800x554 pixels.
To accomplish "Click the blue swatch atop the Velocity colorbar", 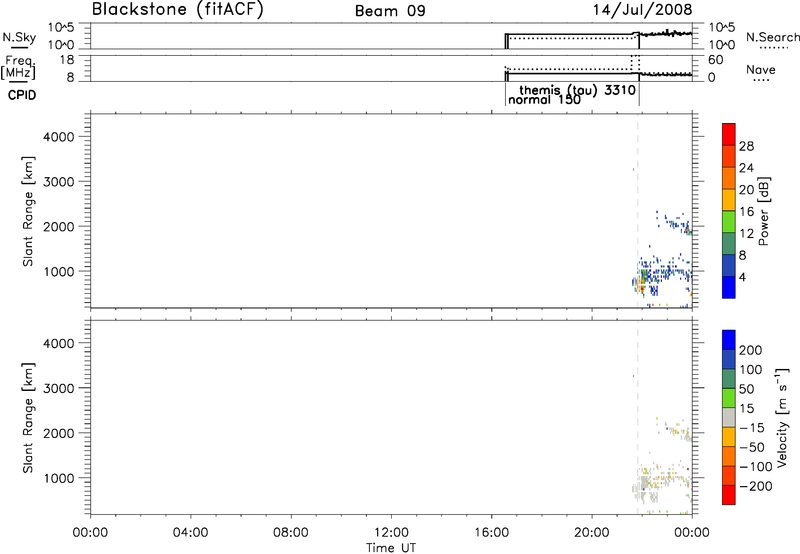I will coord(729,340).
